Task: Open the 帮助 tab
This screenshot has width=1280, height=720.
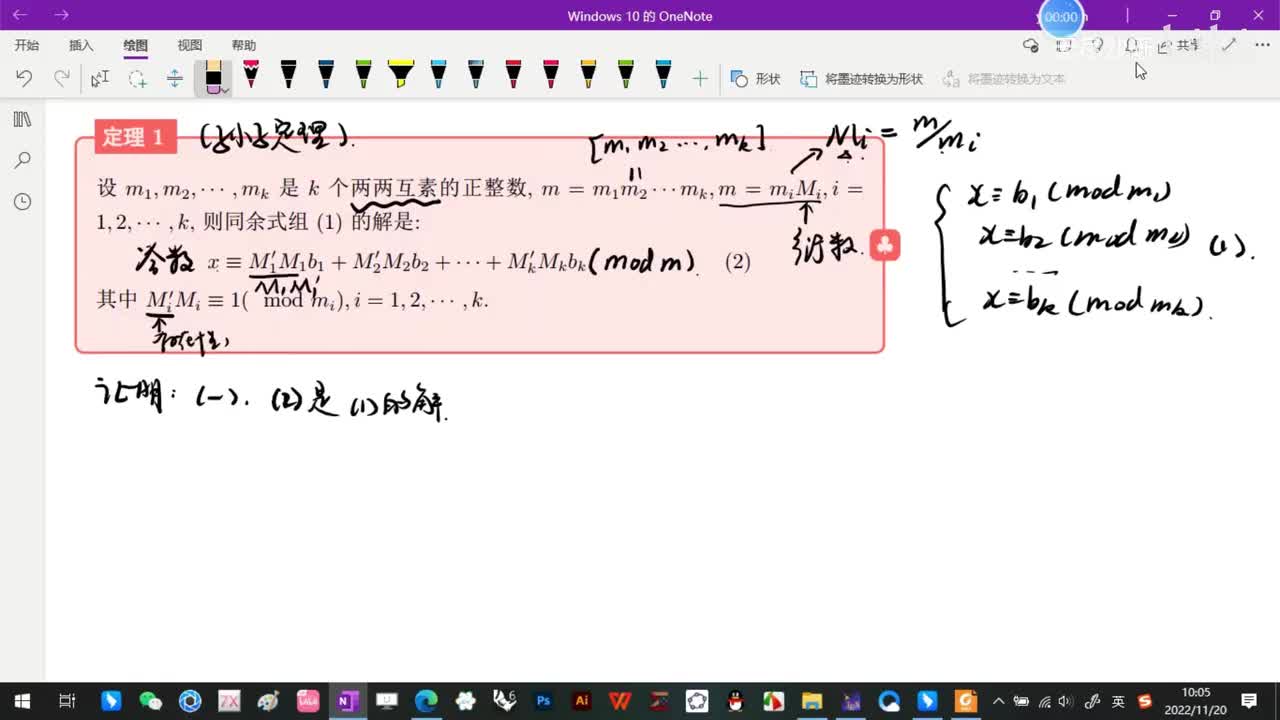Action: point(243,45)
